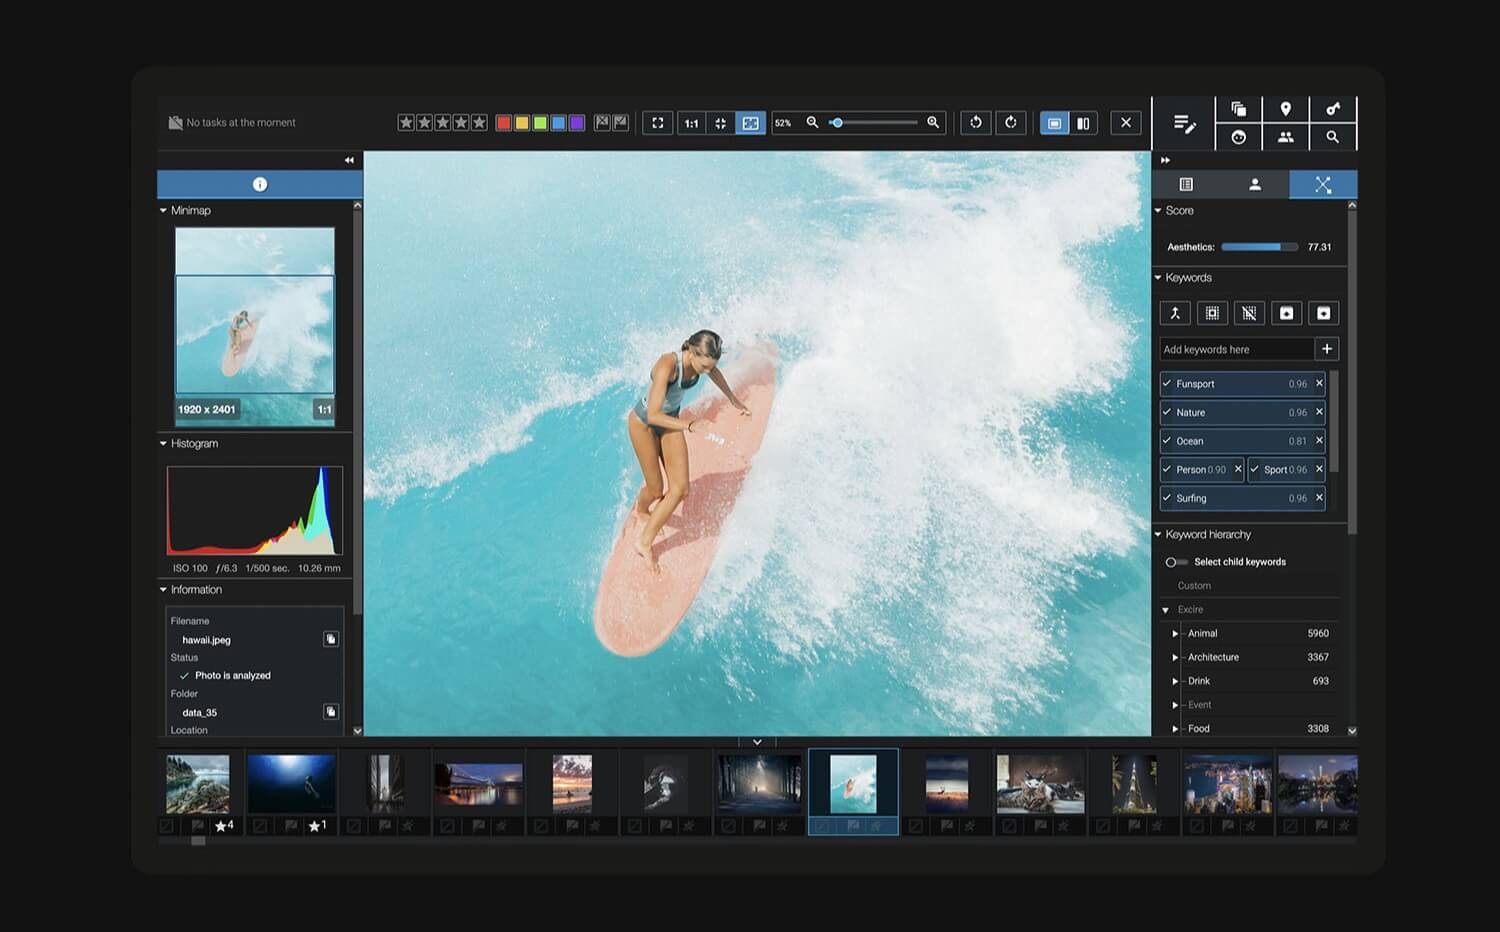The height and width of the screenshot is (932, 1500).
Task: Collapse the left panel with double arrows
Action: [x=349, y=160]
